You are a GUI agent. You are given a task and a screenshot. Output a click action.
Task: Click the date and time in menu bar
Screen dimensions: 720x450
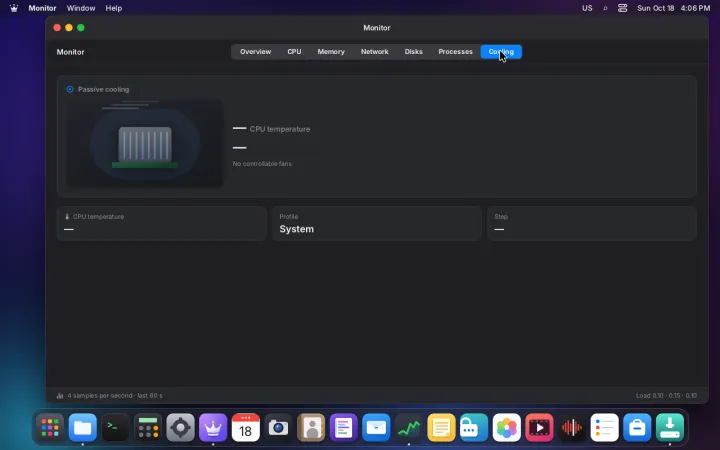(x=674, y=8)
